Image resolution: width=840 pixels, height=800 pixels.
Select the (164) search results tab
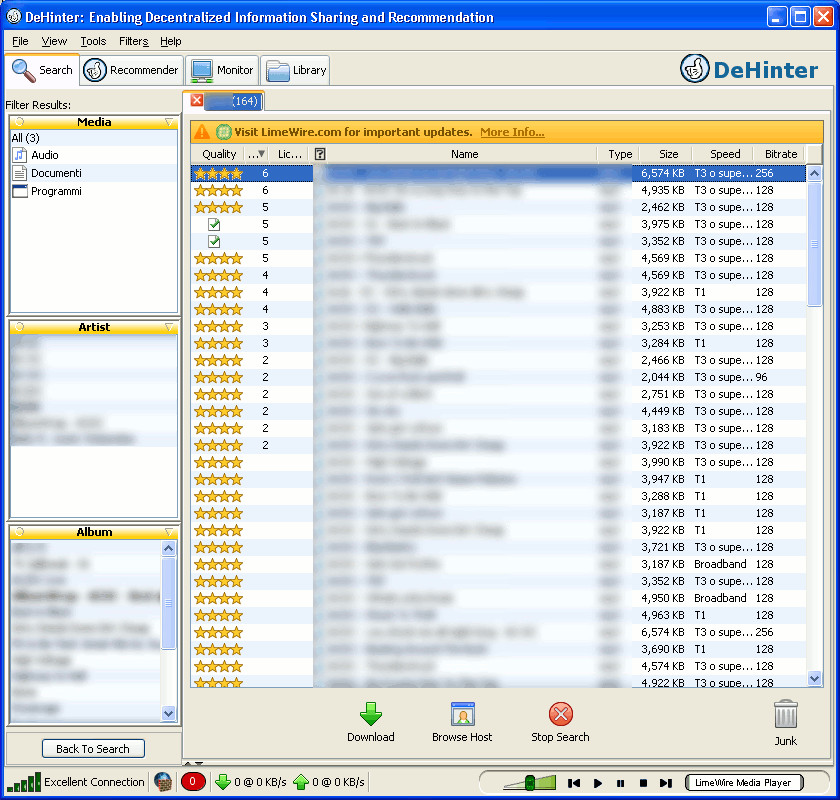pos(233,101)
